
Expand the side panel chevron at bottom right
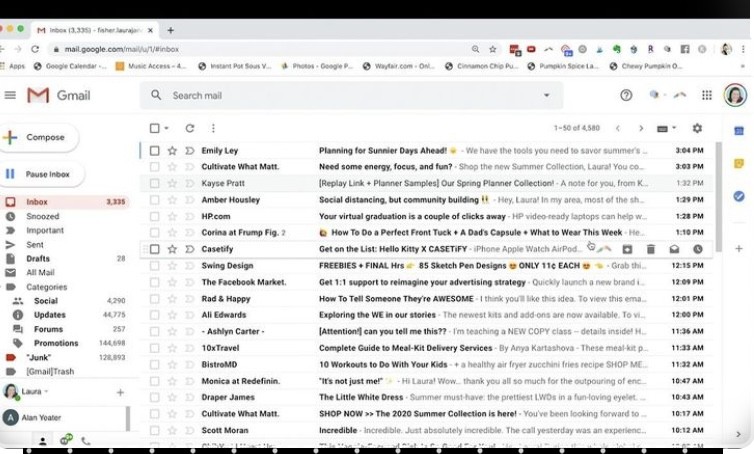pyautogui.click(x=739, y=434)
